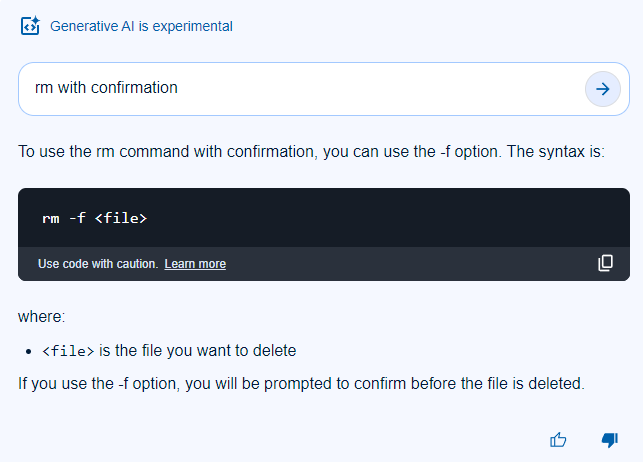The height and width of the screenshot is (462, 643).
Task: Copy the code snippet with the copy icon
Action: tap(605, 263)
